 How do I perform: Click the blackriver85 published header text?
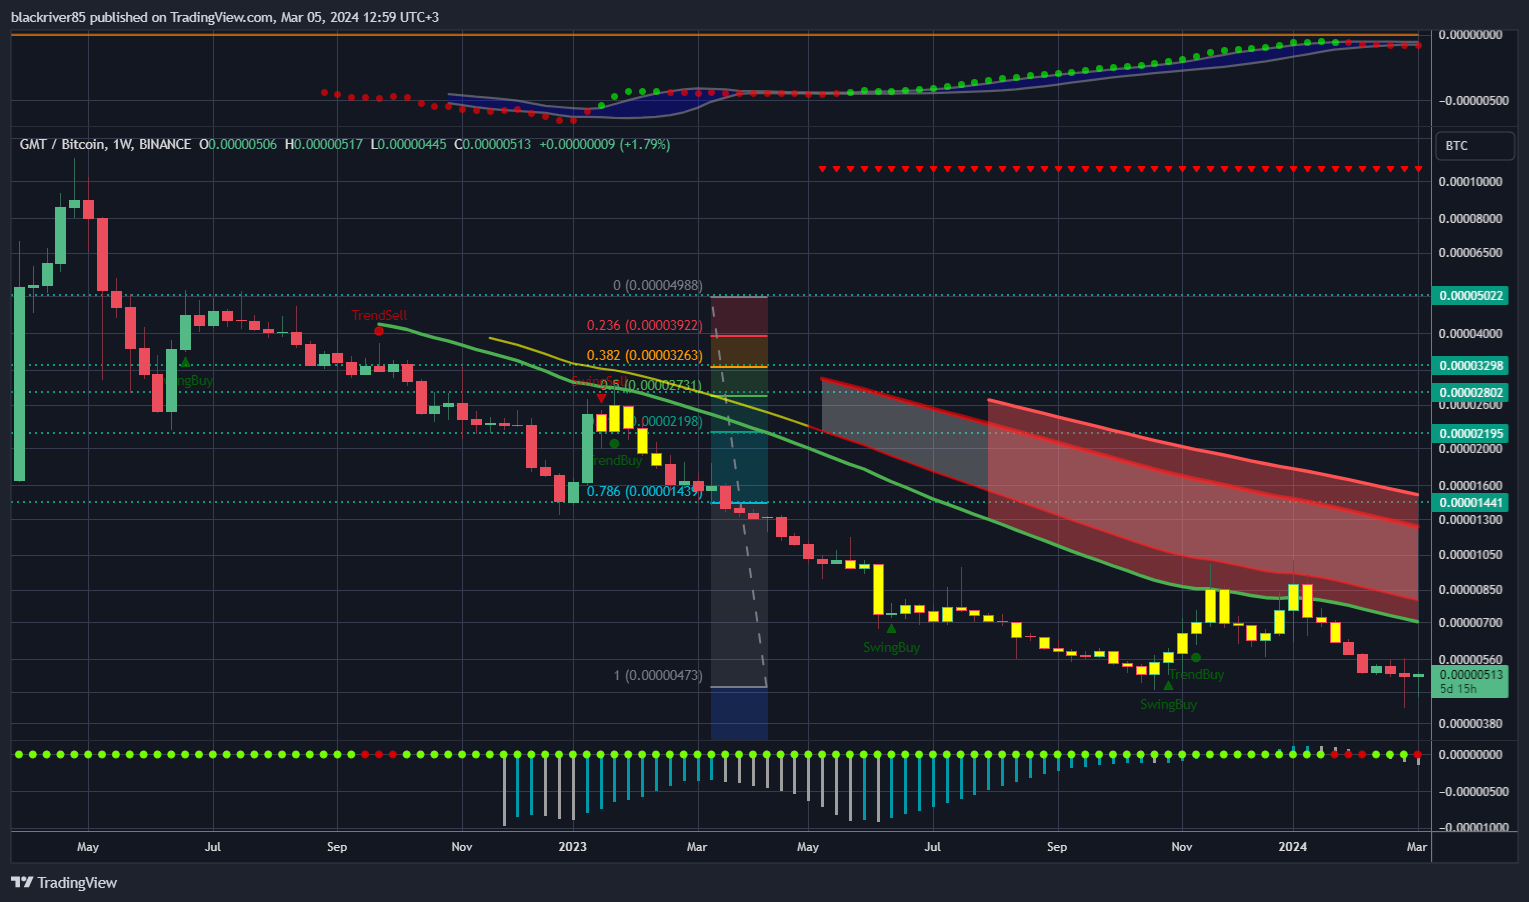point(224,17)
